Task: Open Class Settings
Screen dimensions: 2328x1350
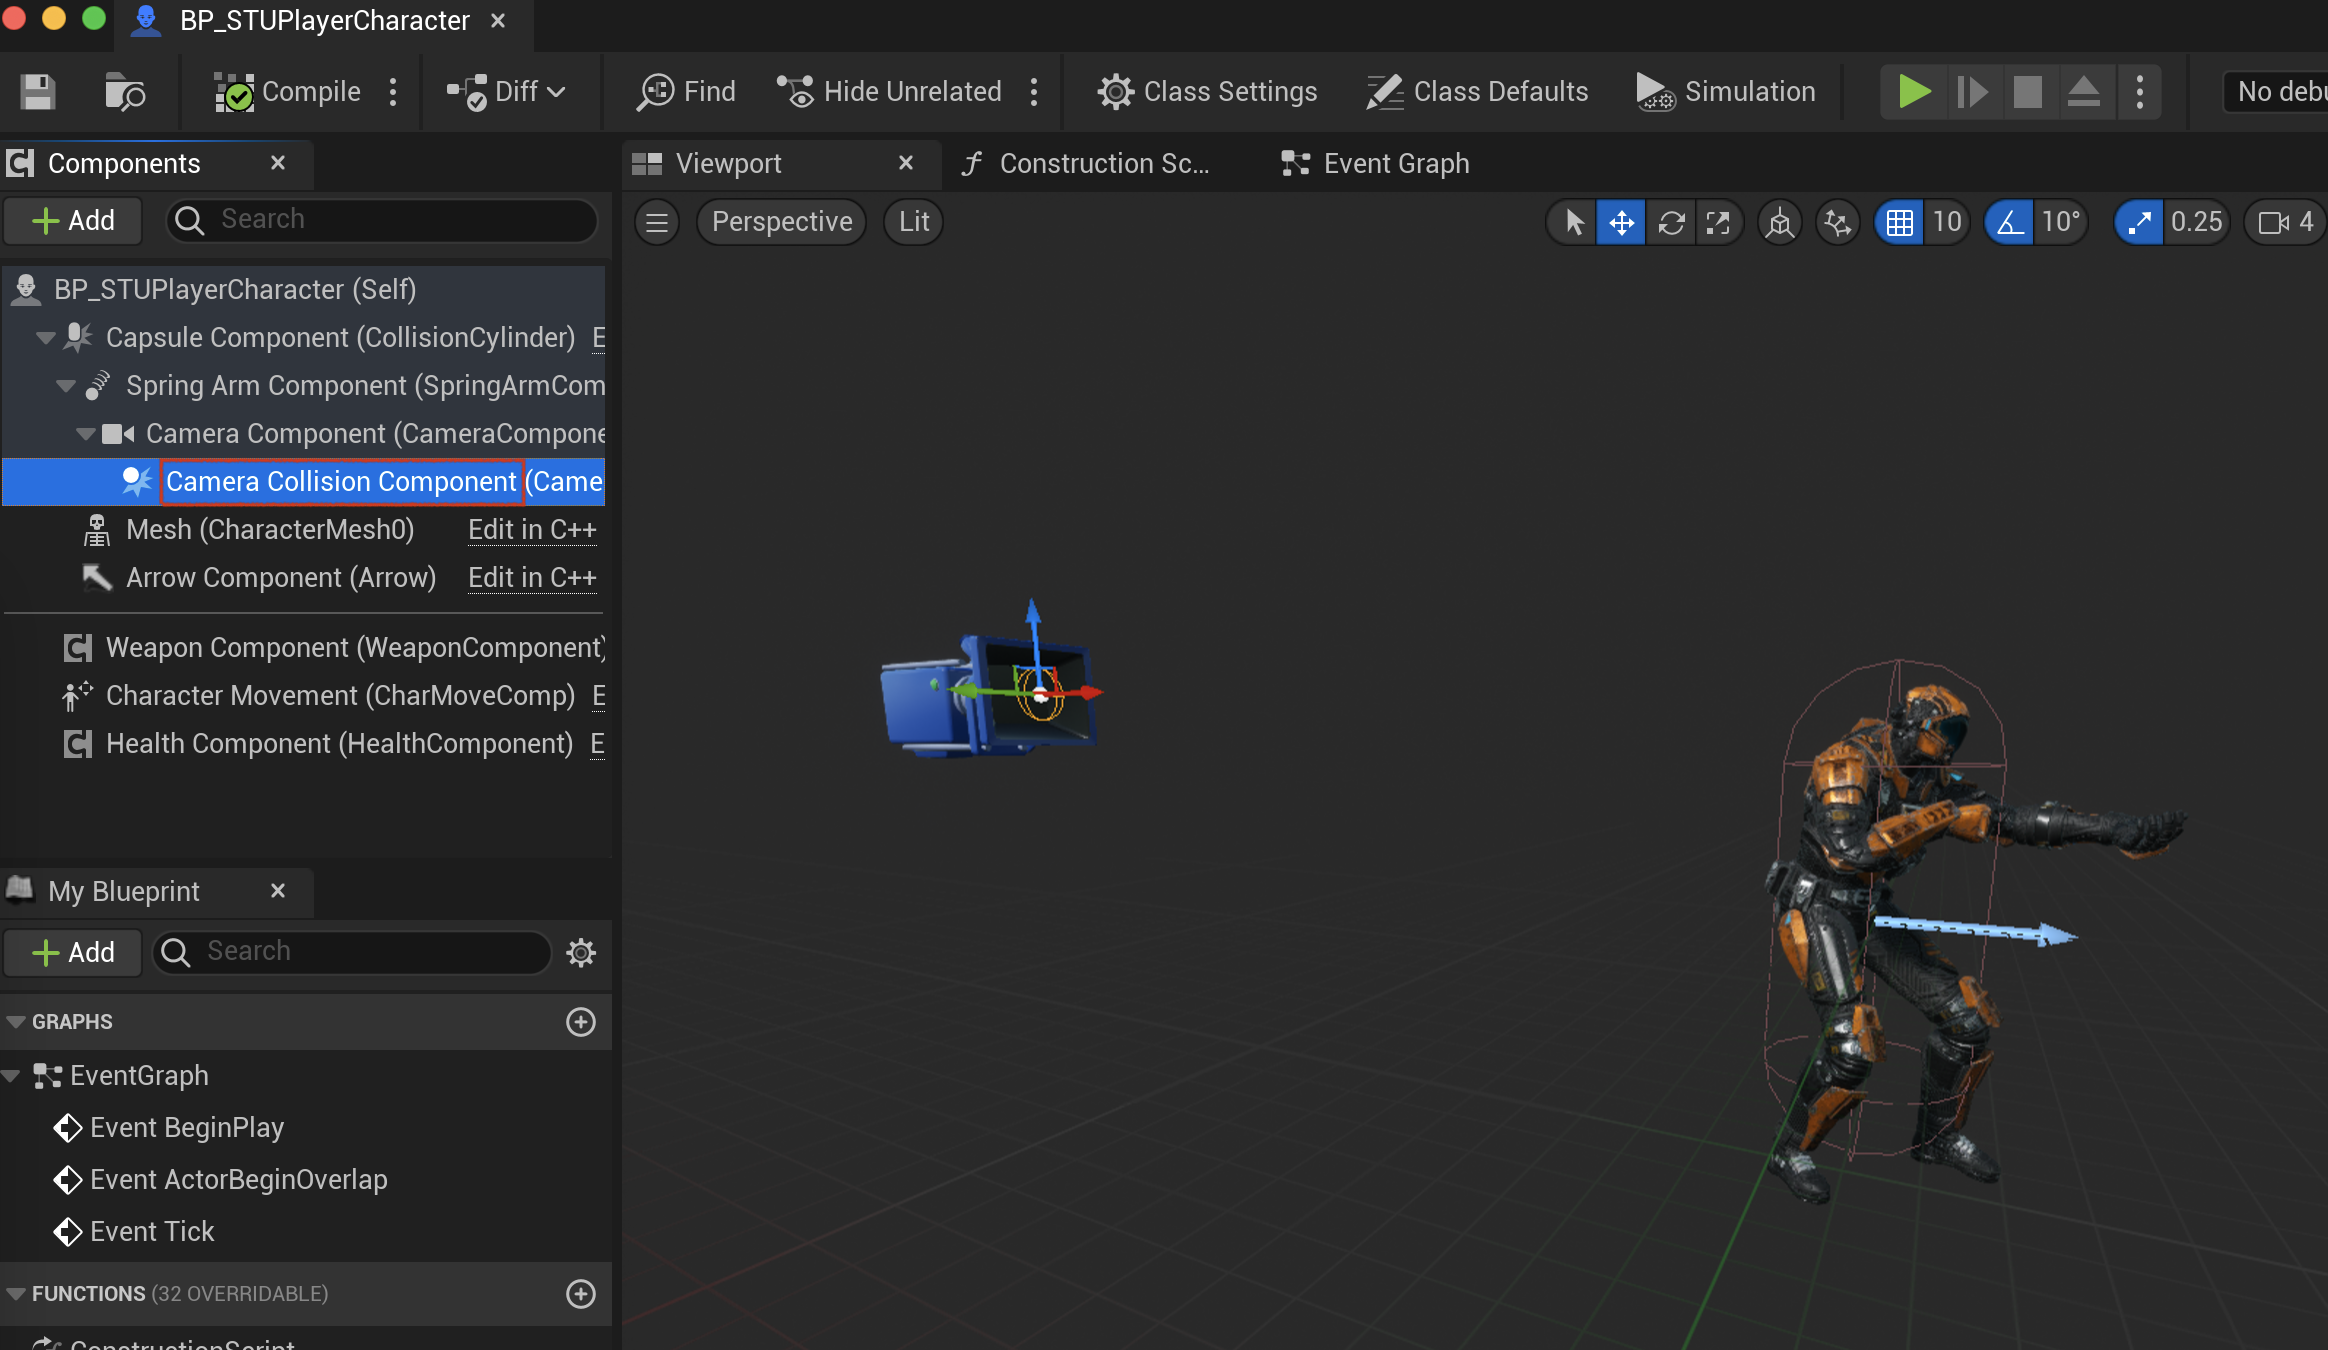Action: [x=1207, y=92]
